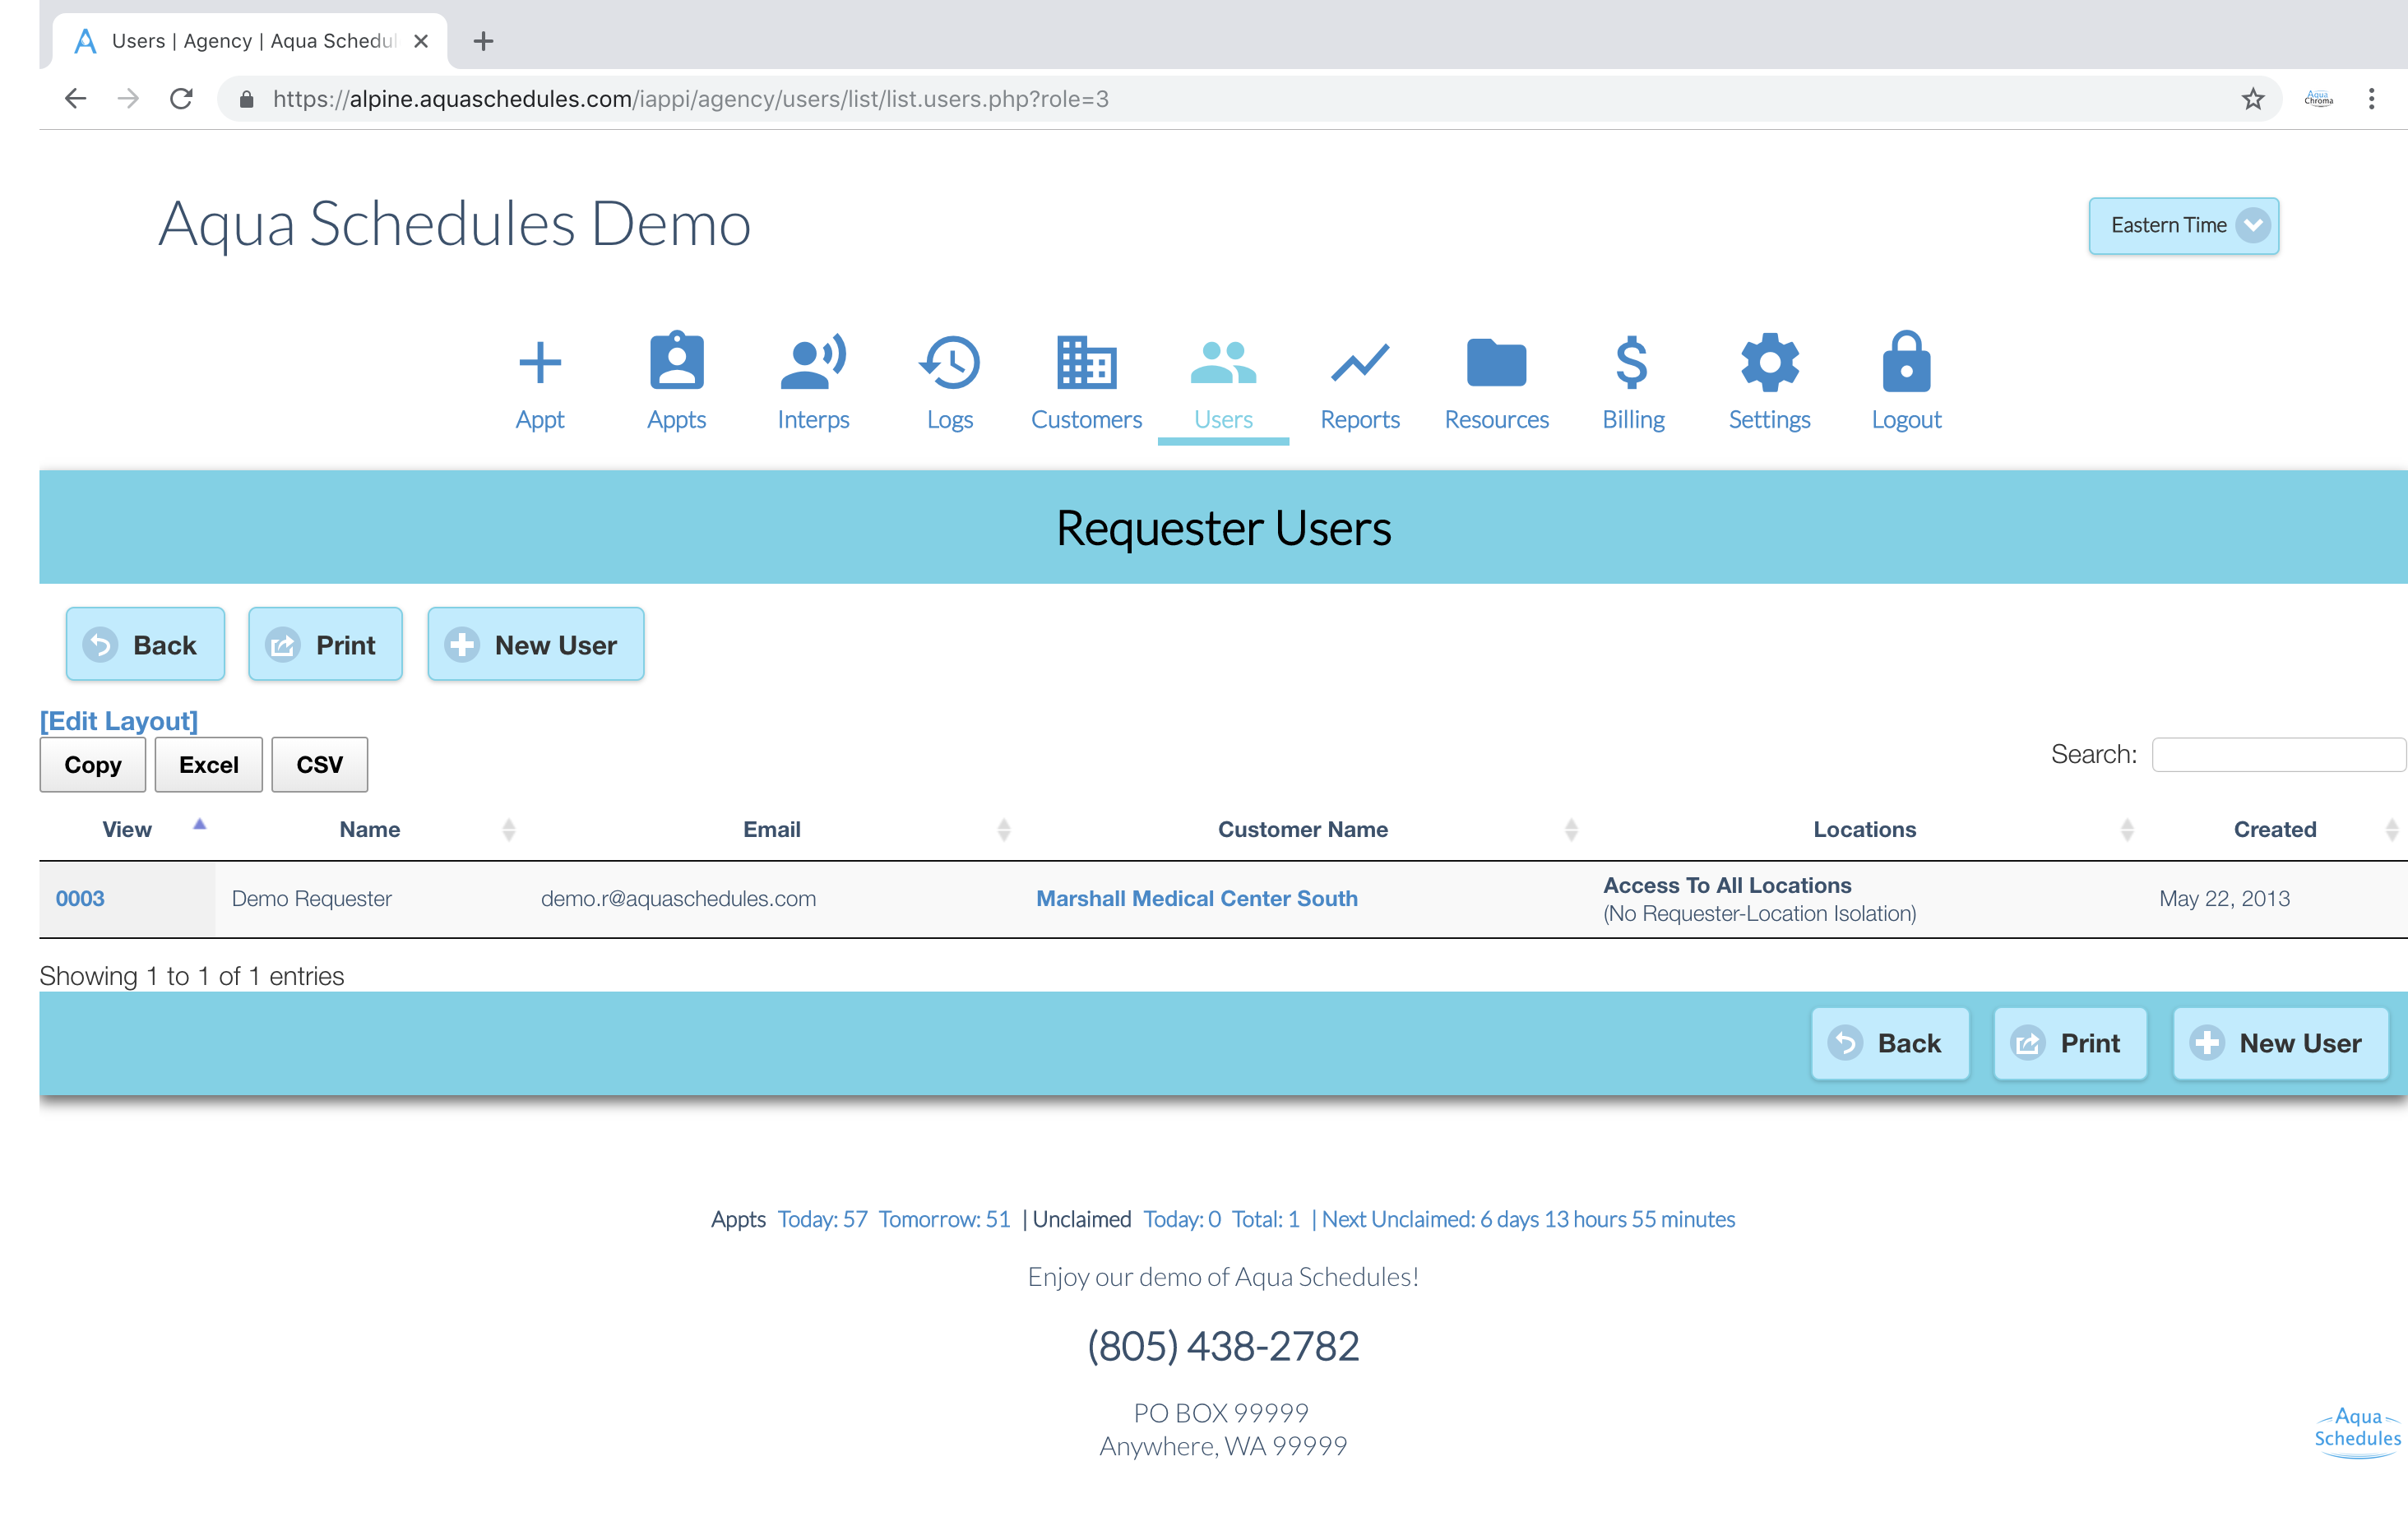Open a new browser tab
Image resolution: width=2408 pixels, height=1526 pixels.
(x=483, y=41)
